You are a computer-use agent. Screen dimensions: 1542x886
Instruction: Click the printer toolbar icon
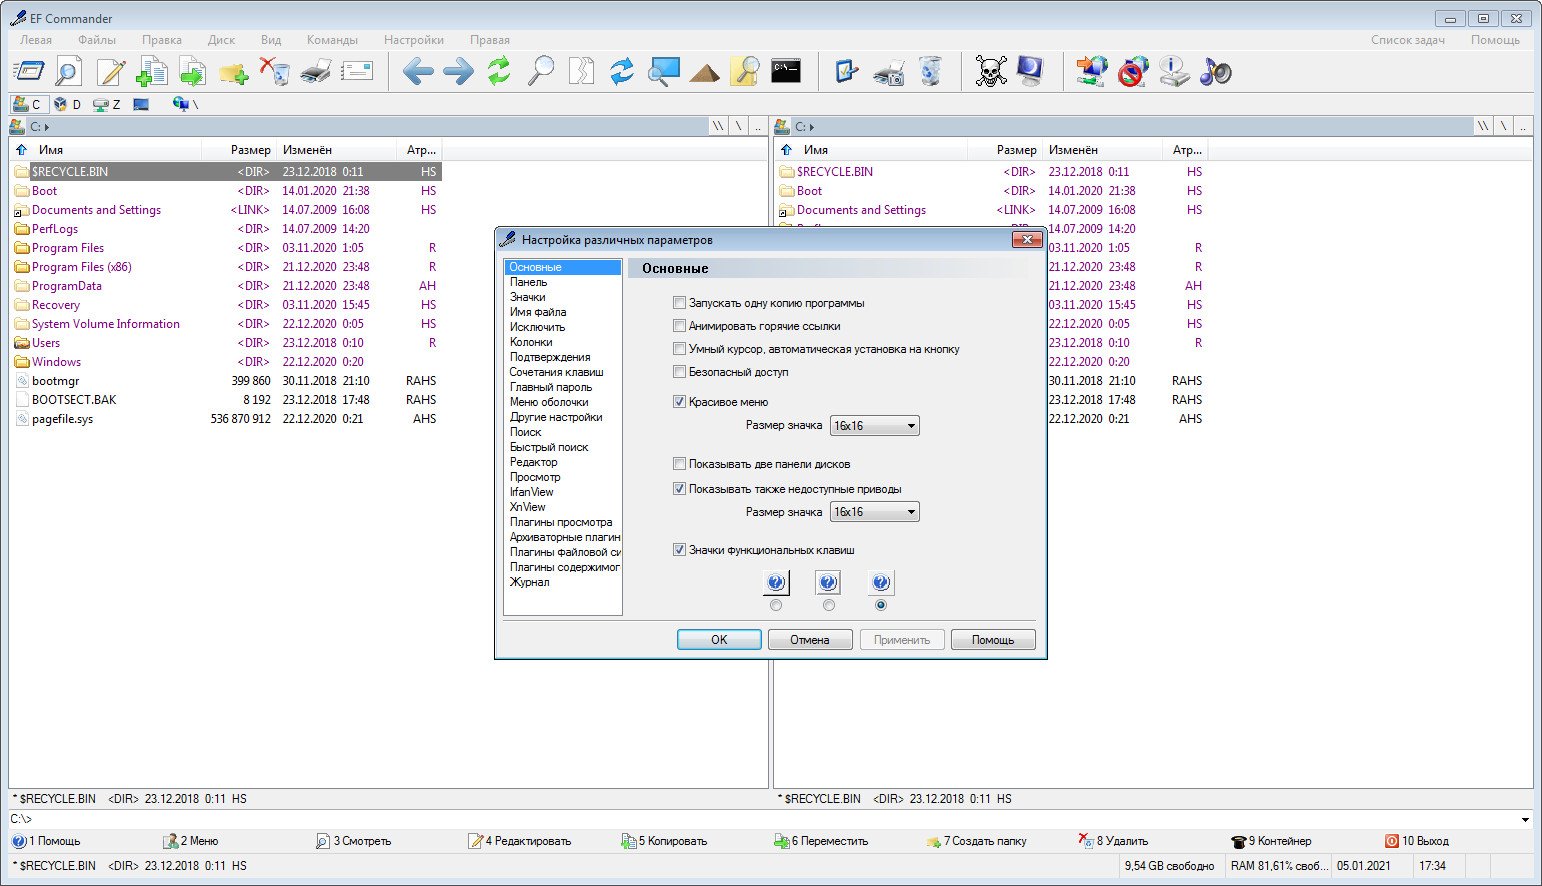pos(315,71)
